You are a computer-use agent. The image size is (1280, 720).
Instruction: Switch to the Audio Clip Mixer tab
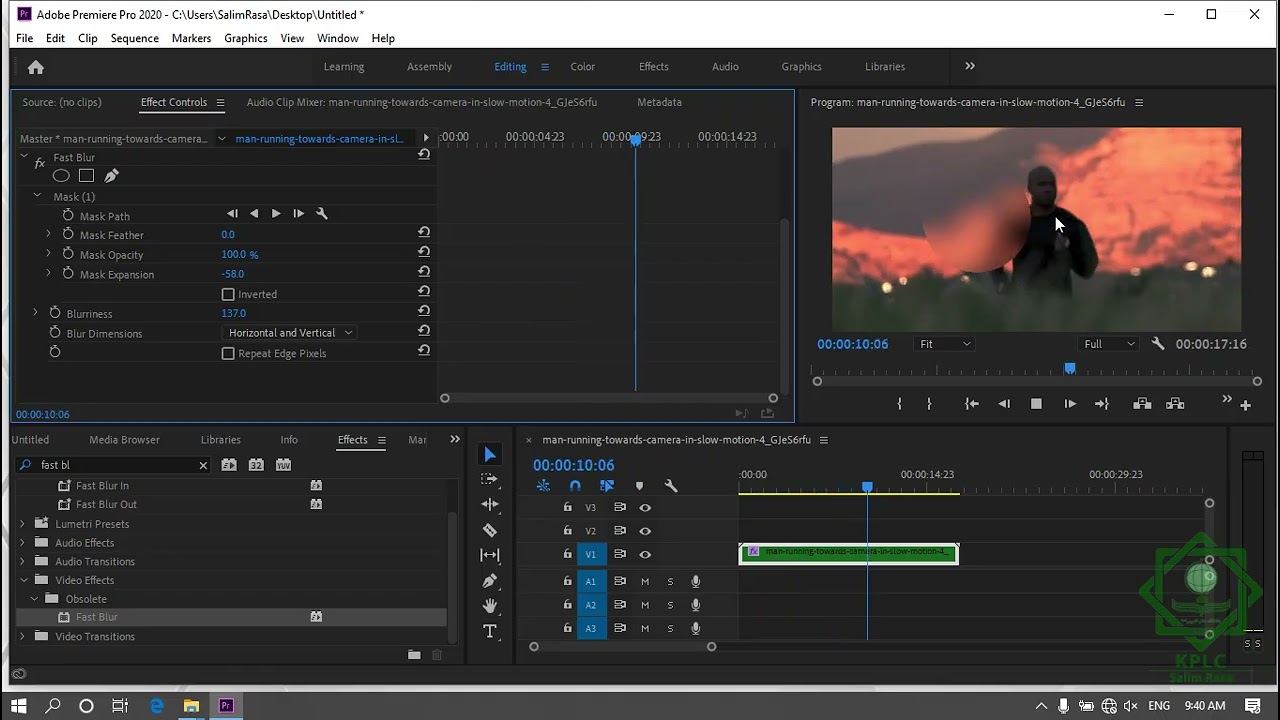[421, 102]
